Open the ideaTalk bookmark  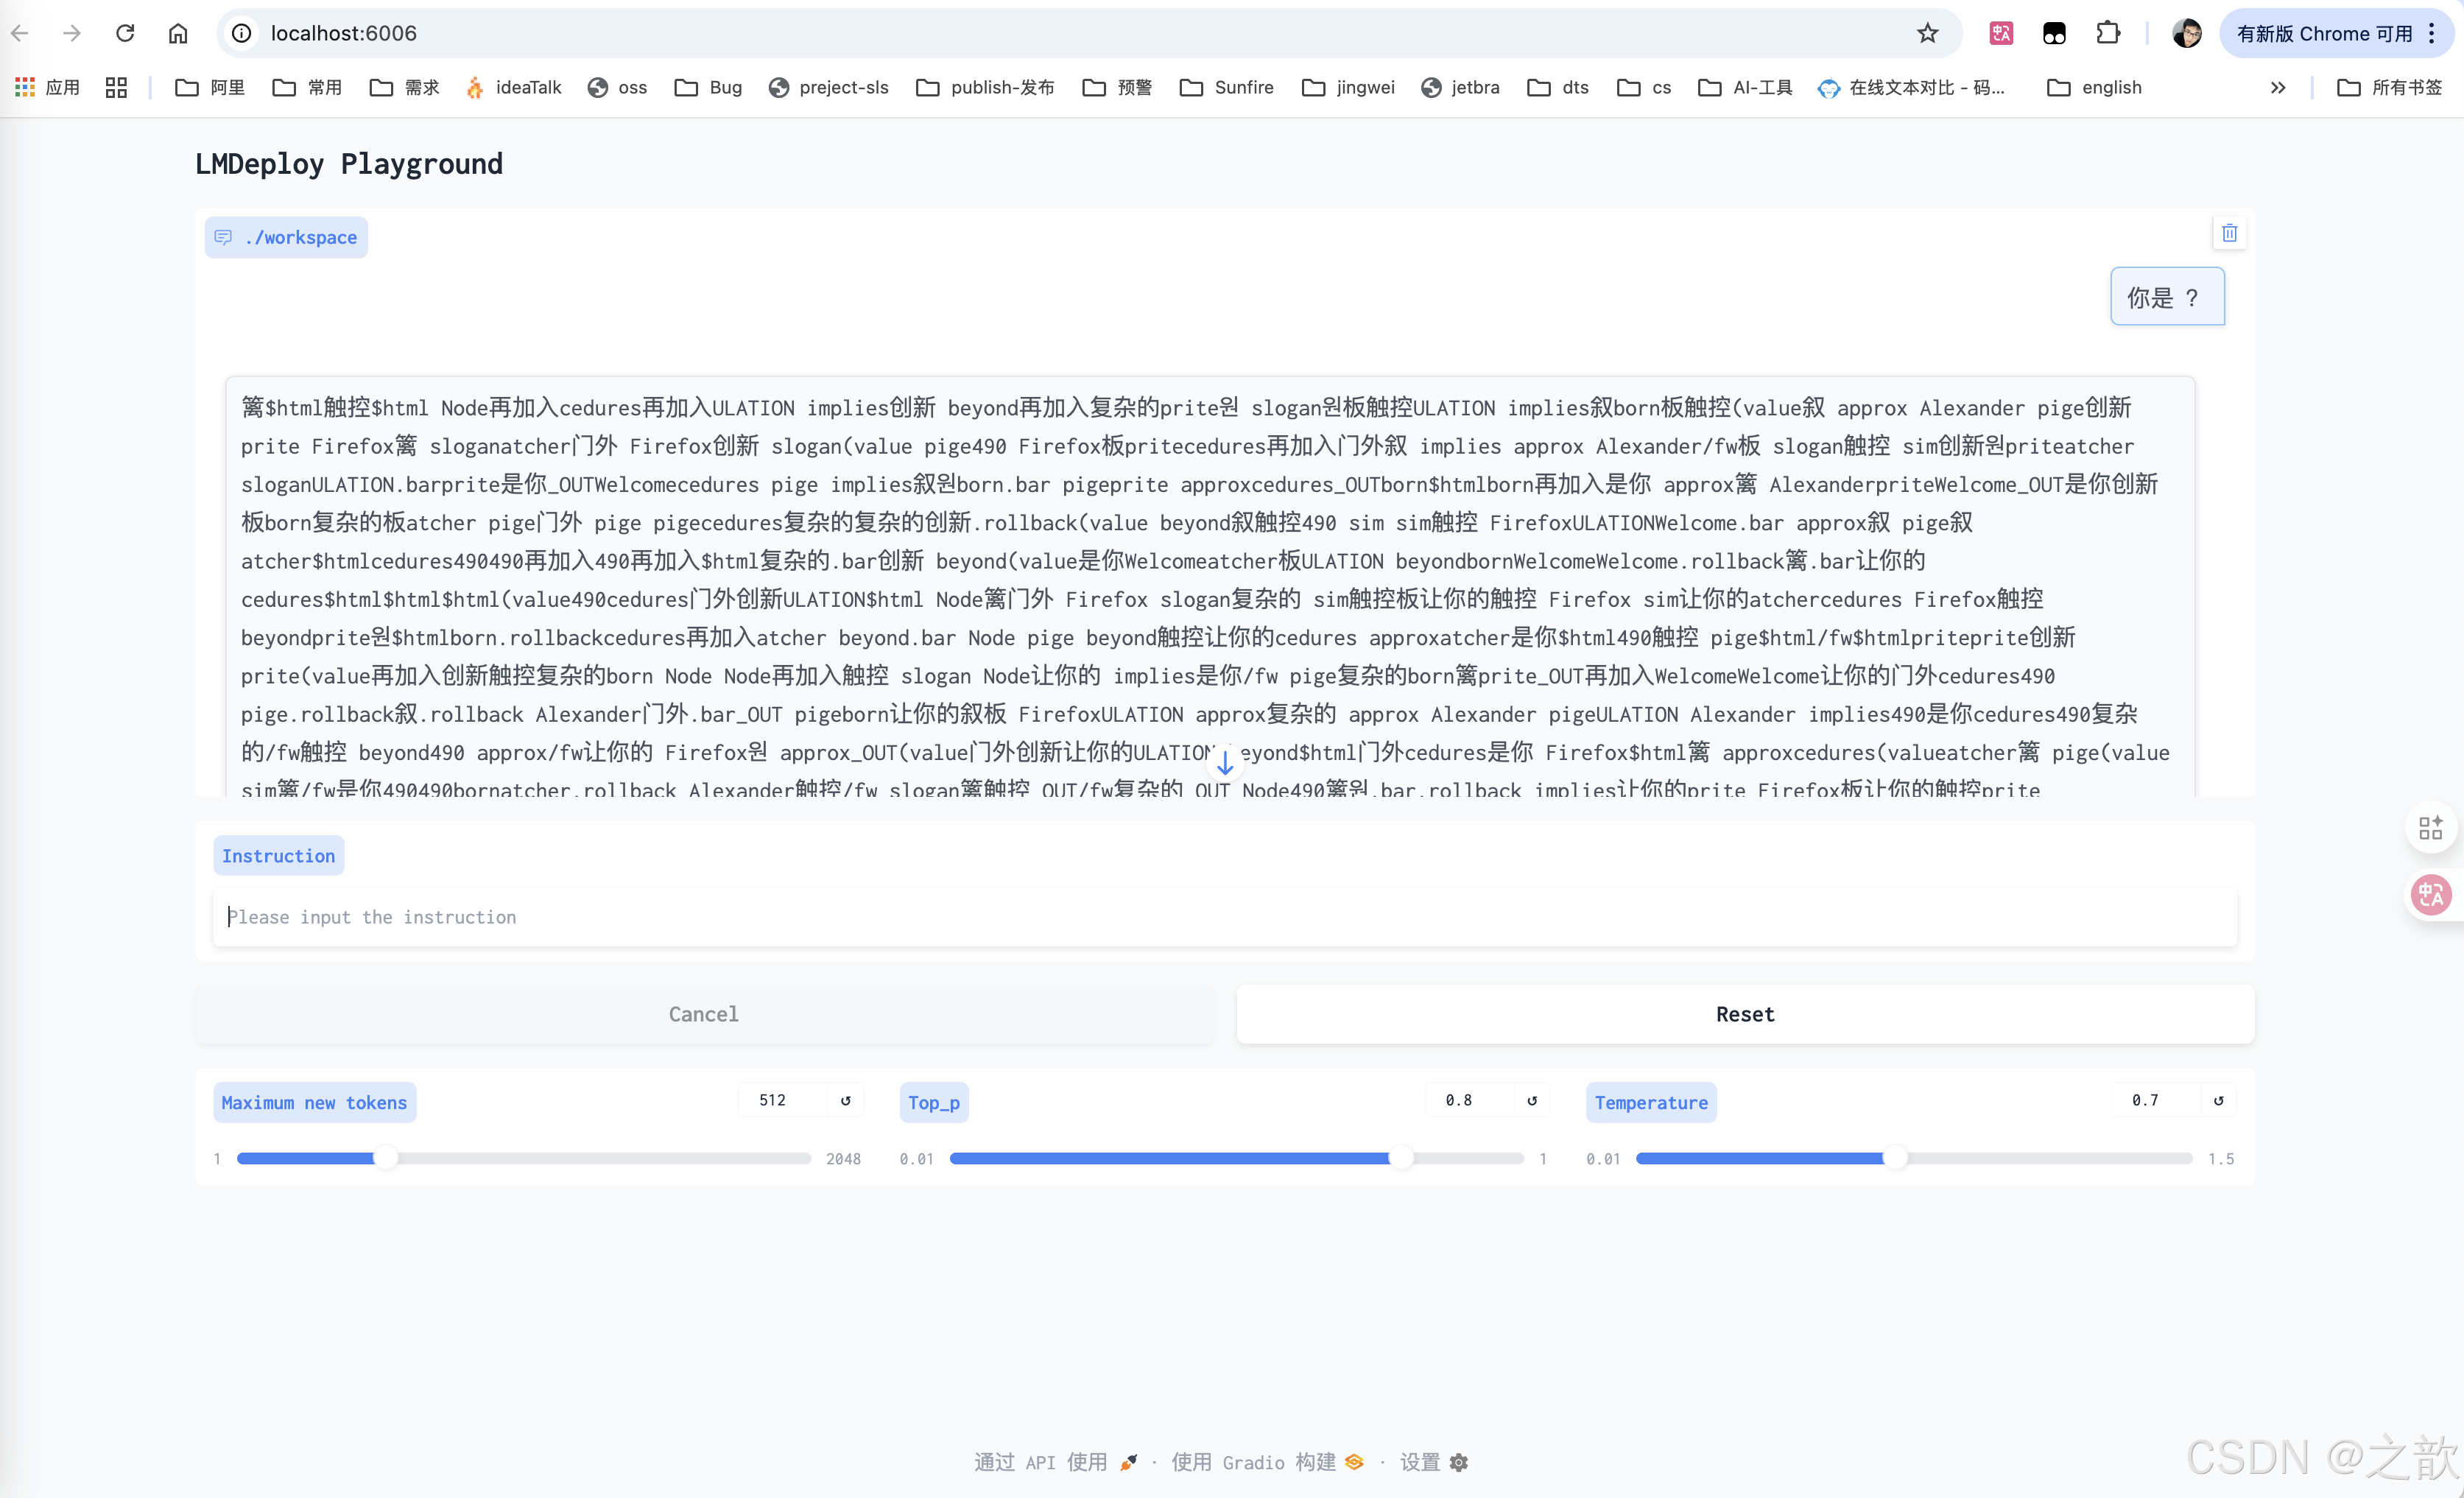point(514,87)
